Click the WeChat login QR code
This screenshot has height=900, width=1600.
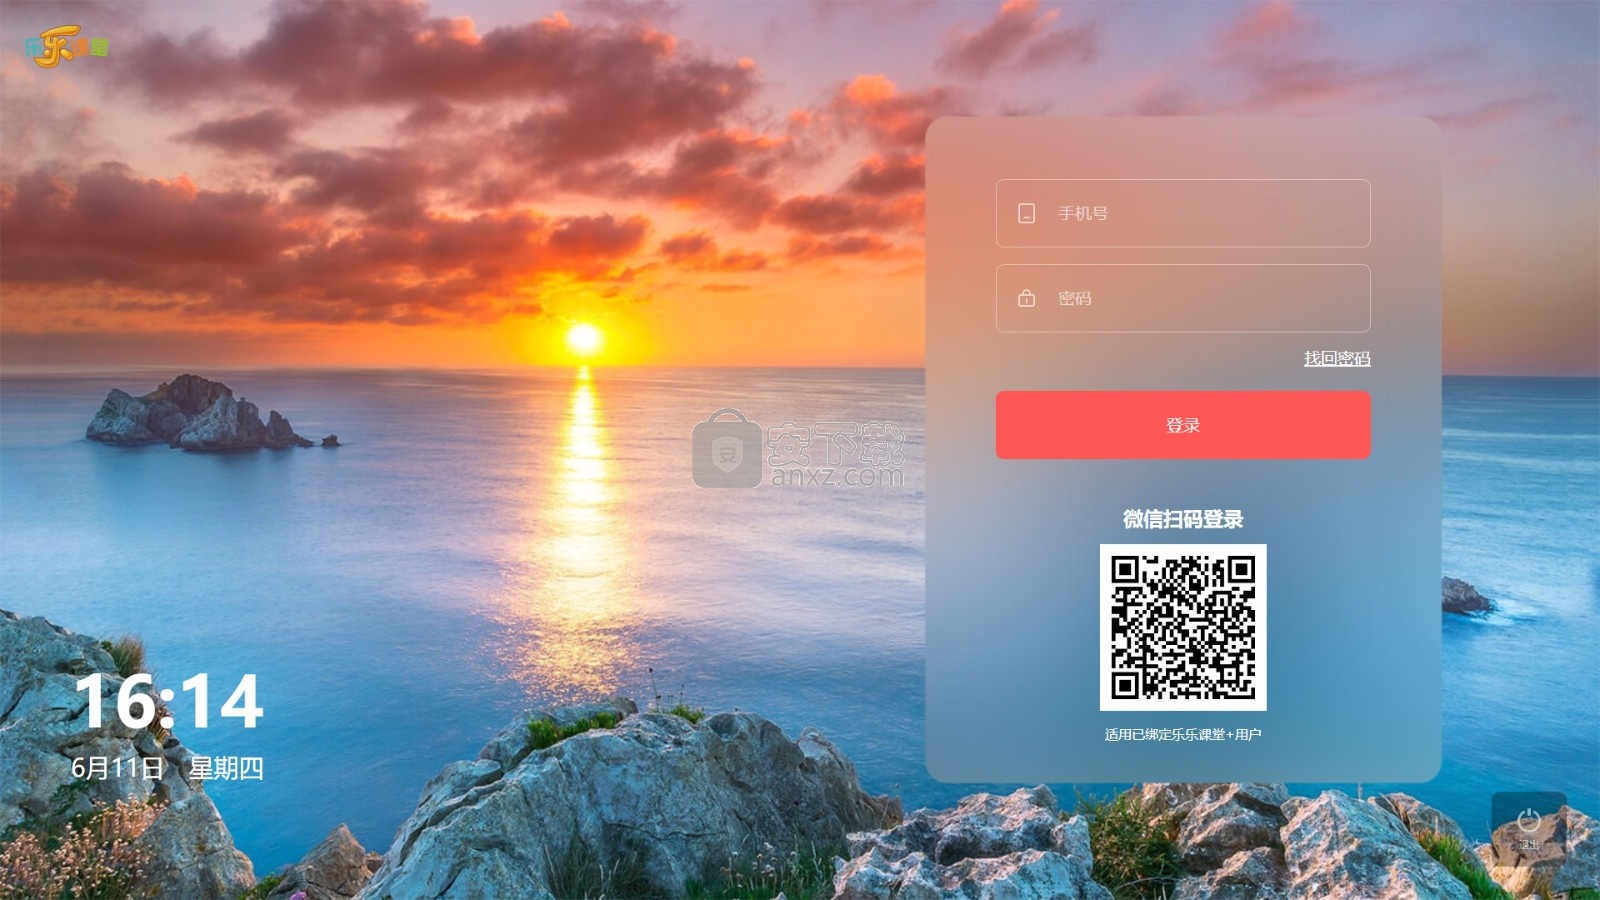tap(1183, 627)
